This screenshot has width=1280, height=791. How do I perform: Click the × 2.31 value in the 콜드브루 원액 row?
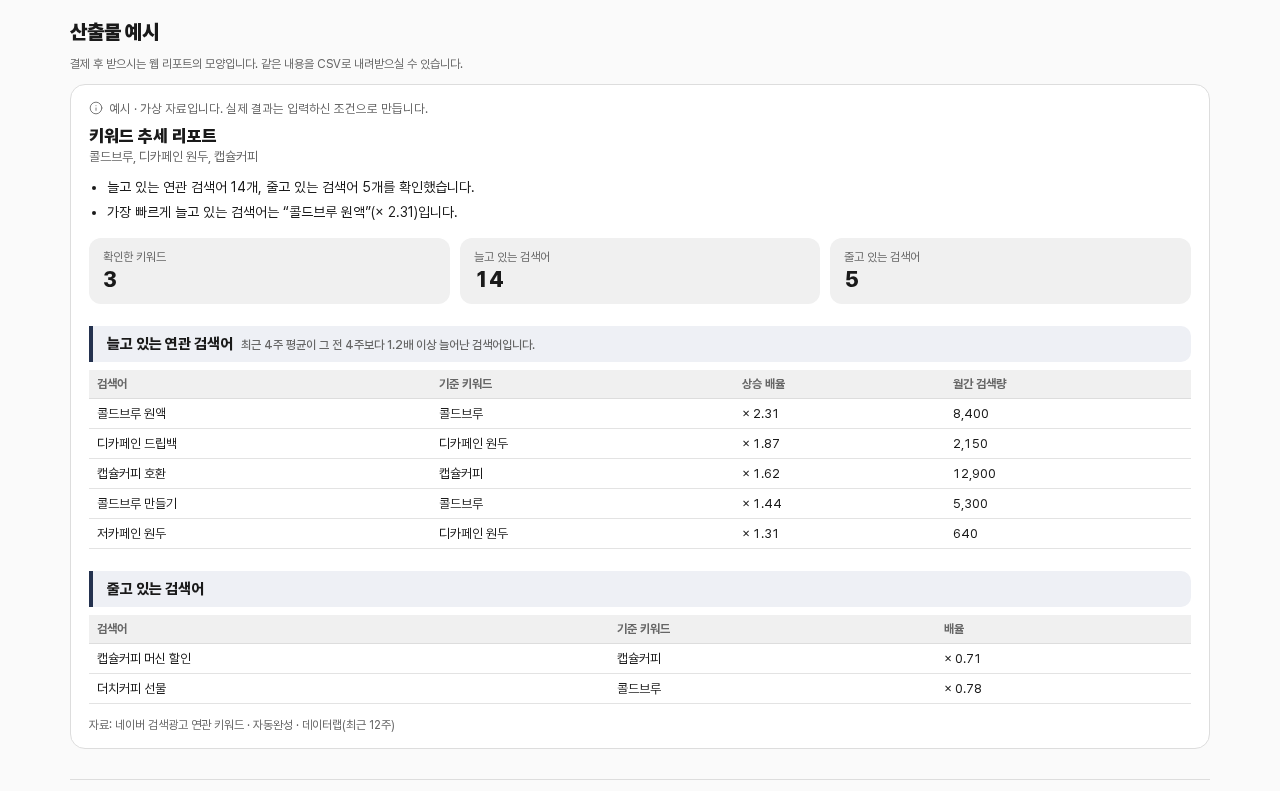(760, 414)
